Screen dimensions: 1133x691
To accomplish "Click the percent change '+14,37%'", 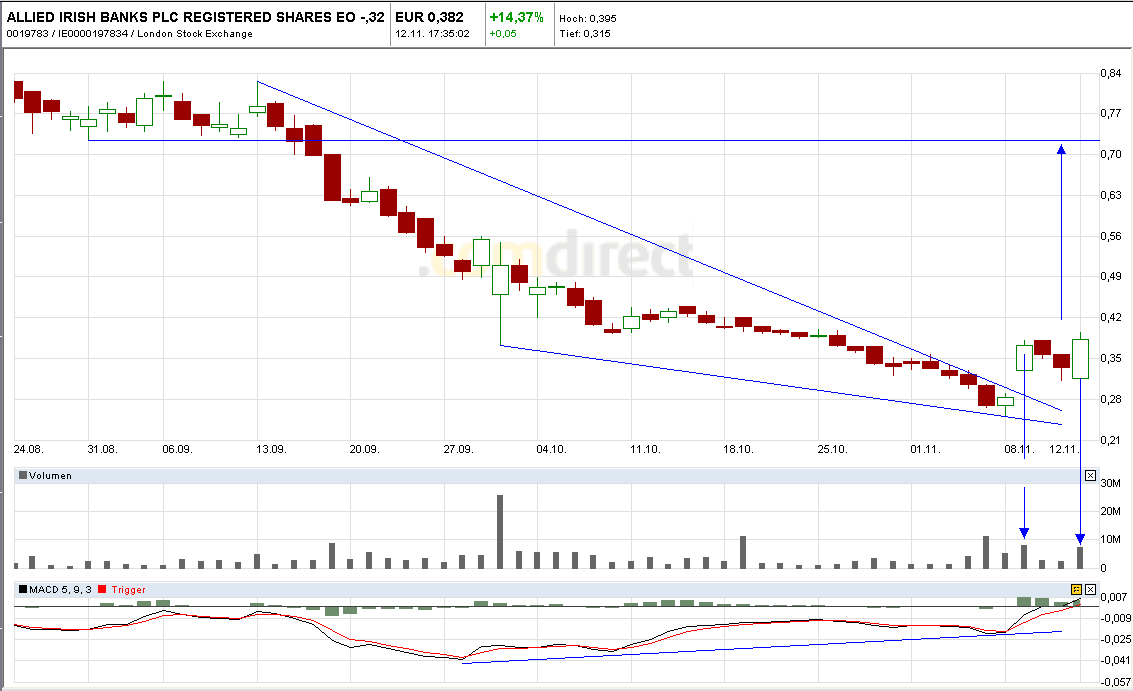I will (x=516, y=17).
